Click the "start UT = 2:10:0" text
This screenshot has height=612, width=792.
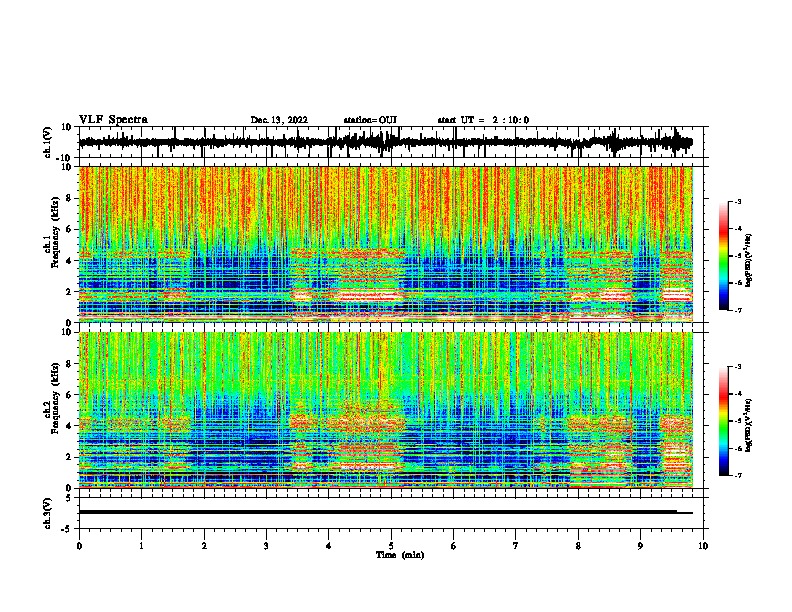(483, 120)
